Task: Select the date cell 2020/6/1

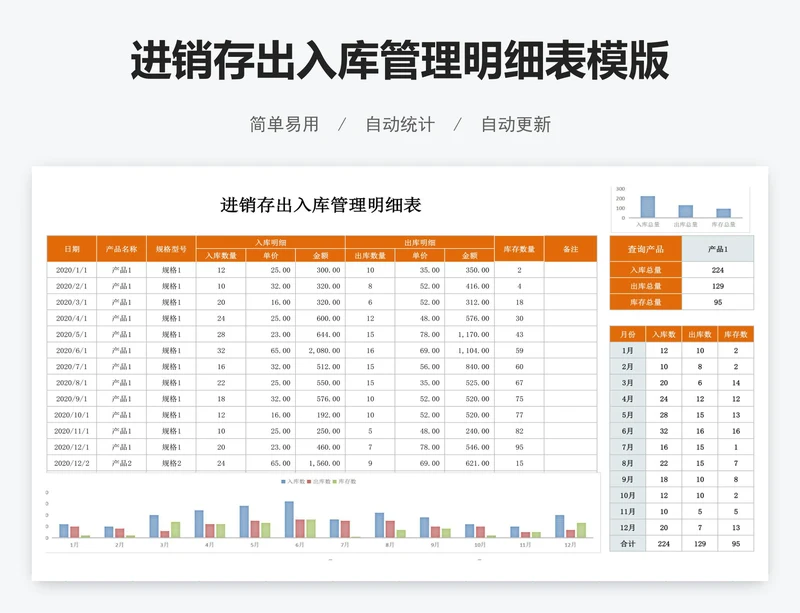Action: pos(72,351)
